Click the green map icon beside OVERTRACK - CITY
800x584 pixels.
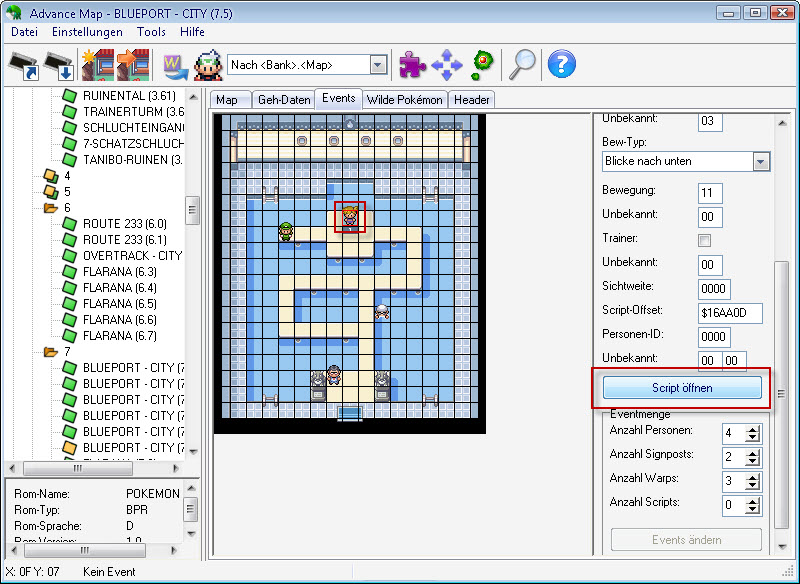69,256
